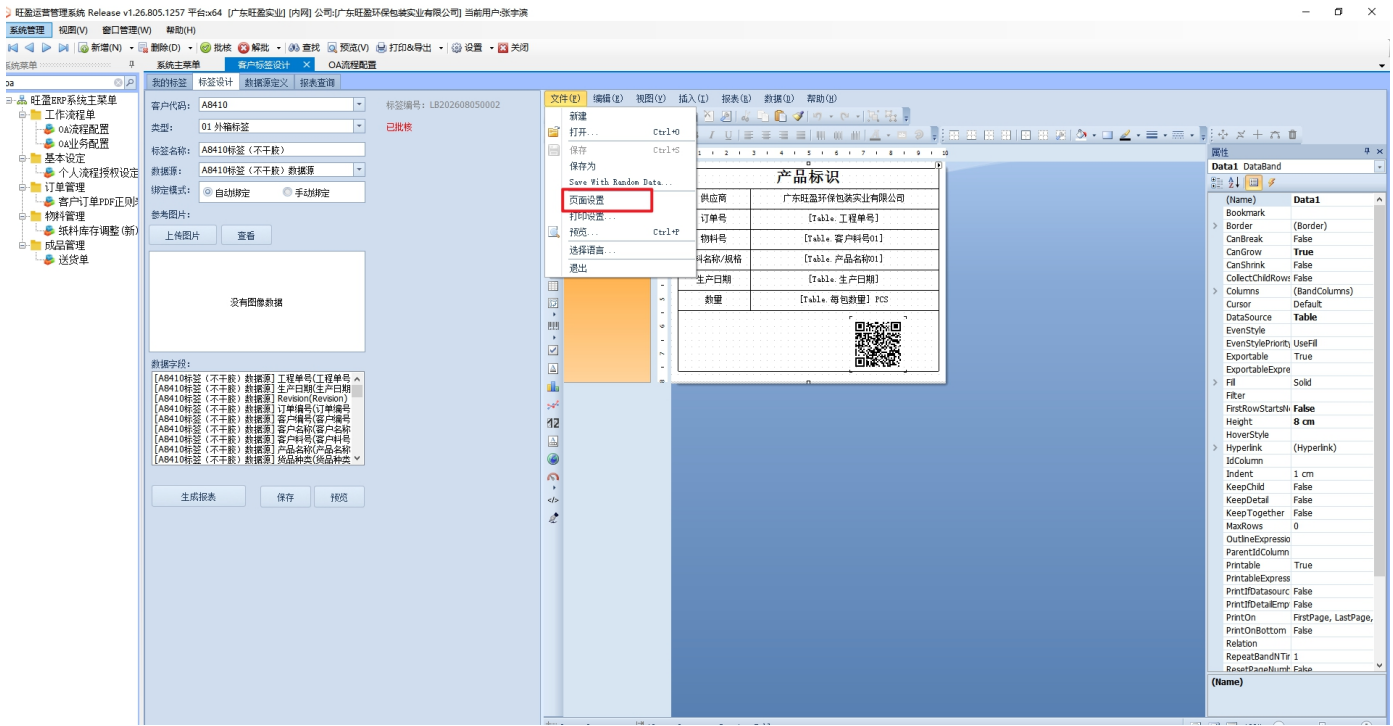
Task: Pin the 系统菜单 side panel
Action: point(132,65)
